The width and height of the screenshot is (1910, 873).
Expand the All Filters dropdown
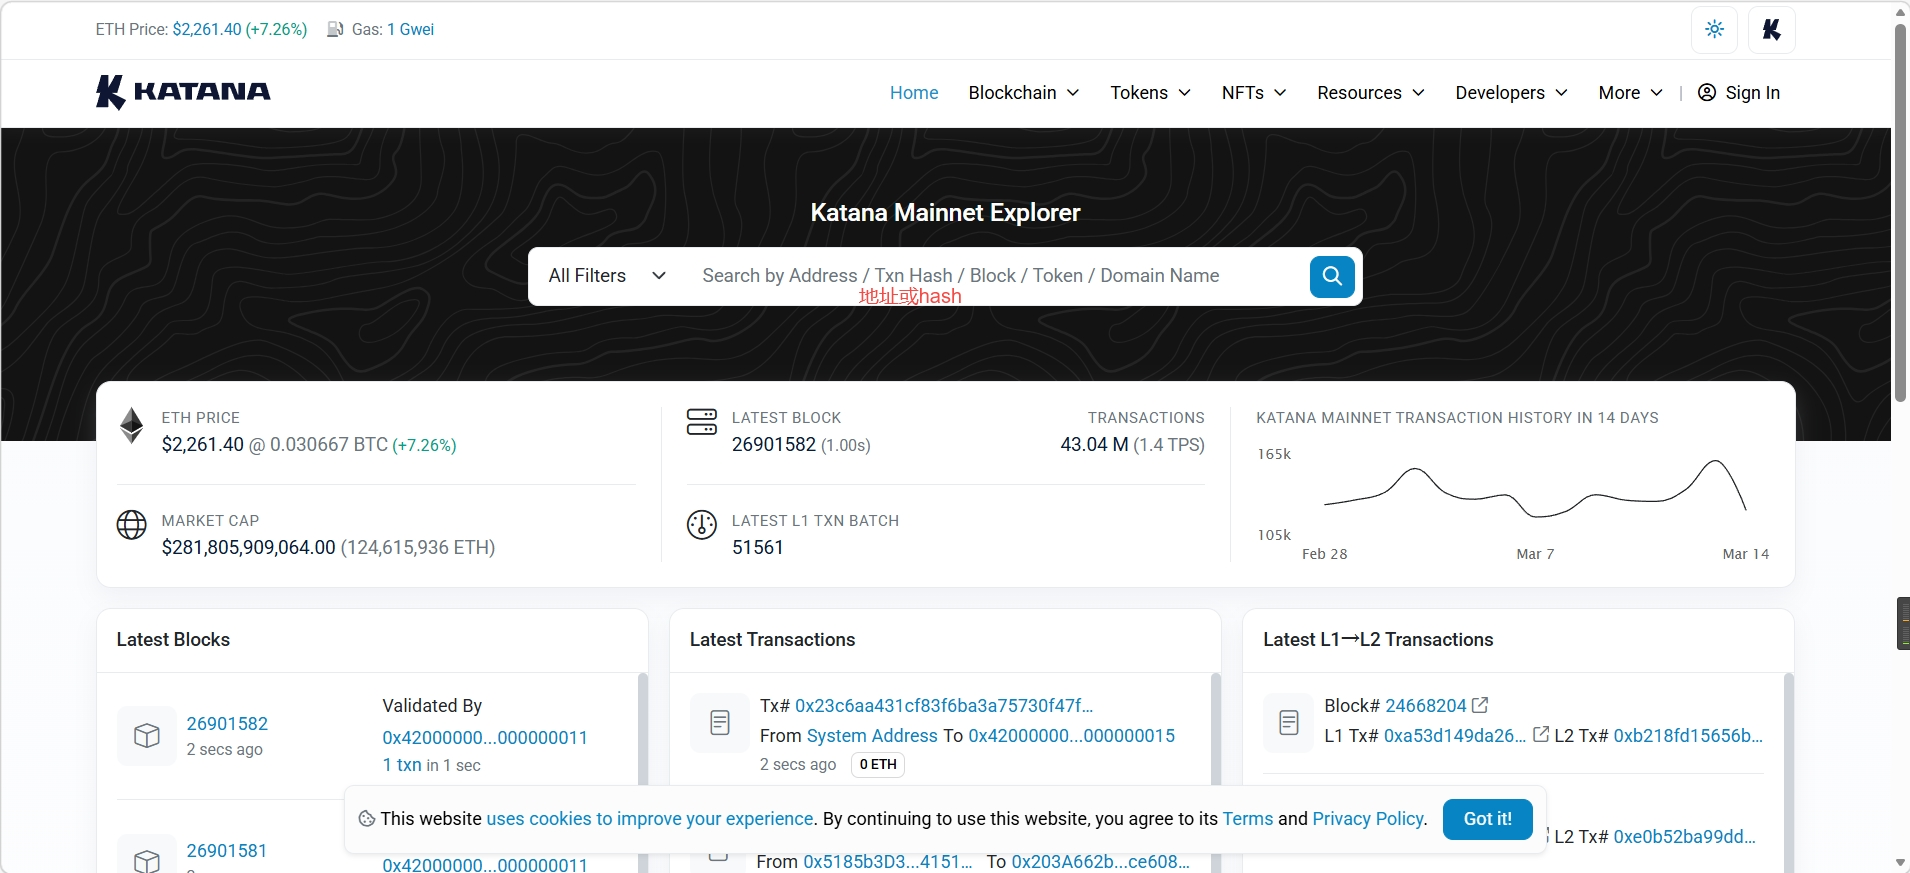[x=607, y=276]
